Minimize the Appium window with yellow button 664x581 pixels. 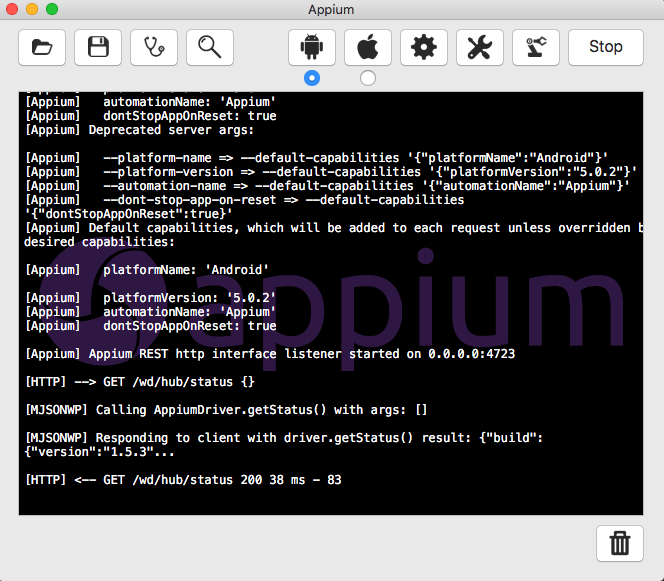32,9
